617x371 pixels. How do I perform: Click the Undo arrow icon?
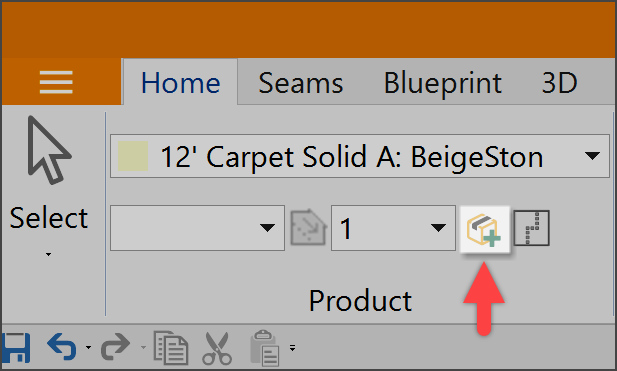62,347
